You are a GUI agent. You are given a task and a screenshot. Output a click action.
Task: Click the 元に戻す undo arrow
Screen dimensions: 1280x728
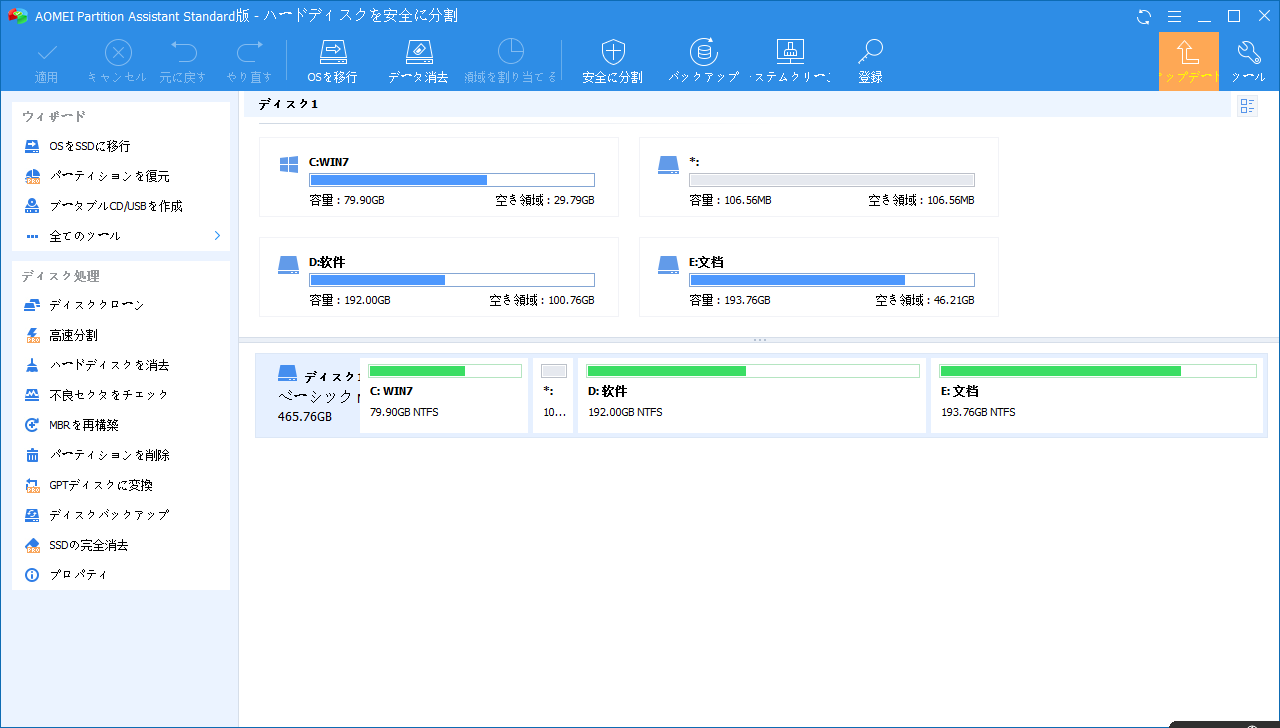(183, 53)
